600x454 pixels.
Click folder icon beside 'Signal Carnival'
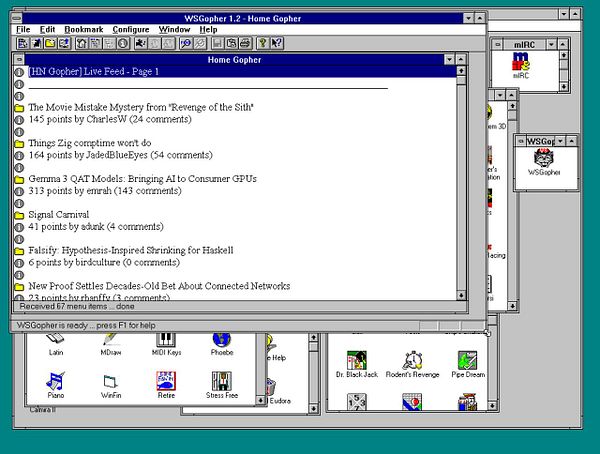tap(19, 215)
